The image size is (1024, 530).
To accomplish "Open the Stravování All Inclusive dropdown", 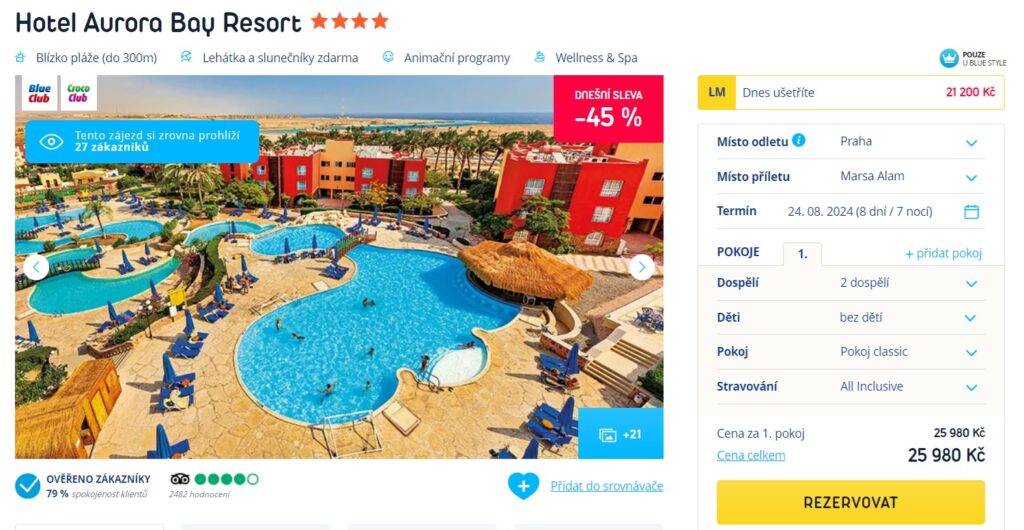I will pos(851,386).
